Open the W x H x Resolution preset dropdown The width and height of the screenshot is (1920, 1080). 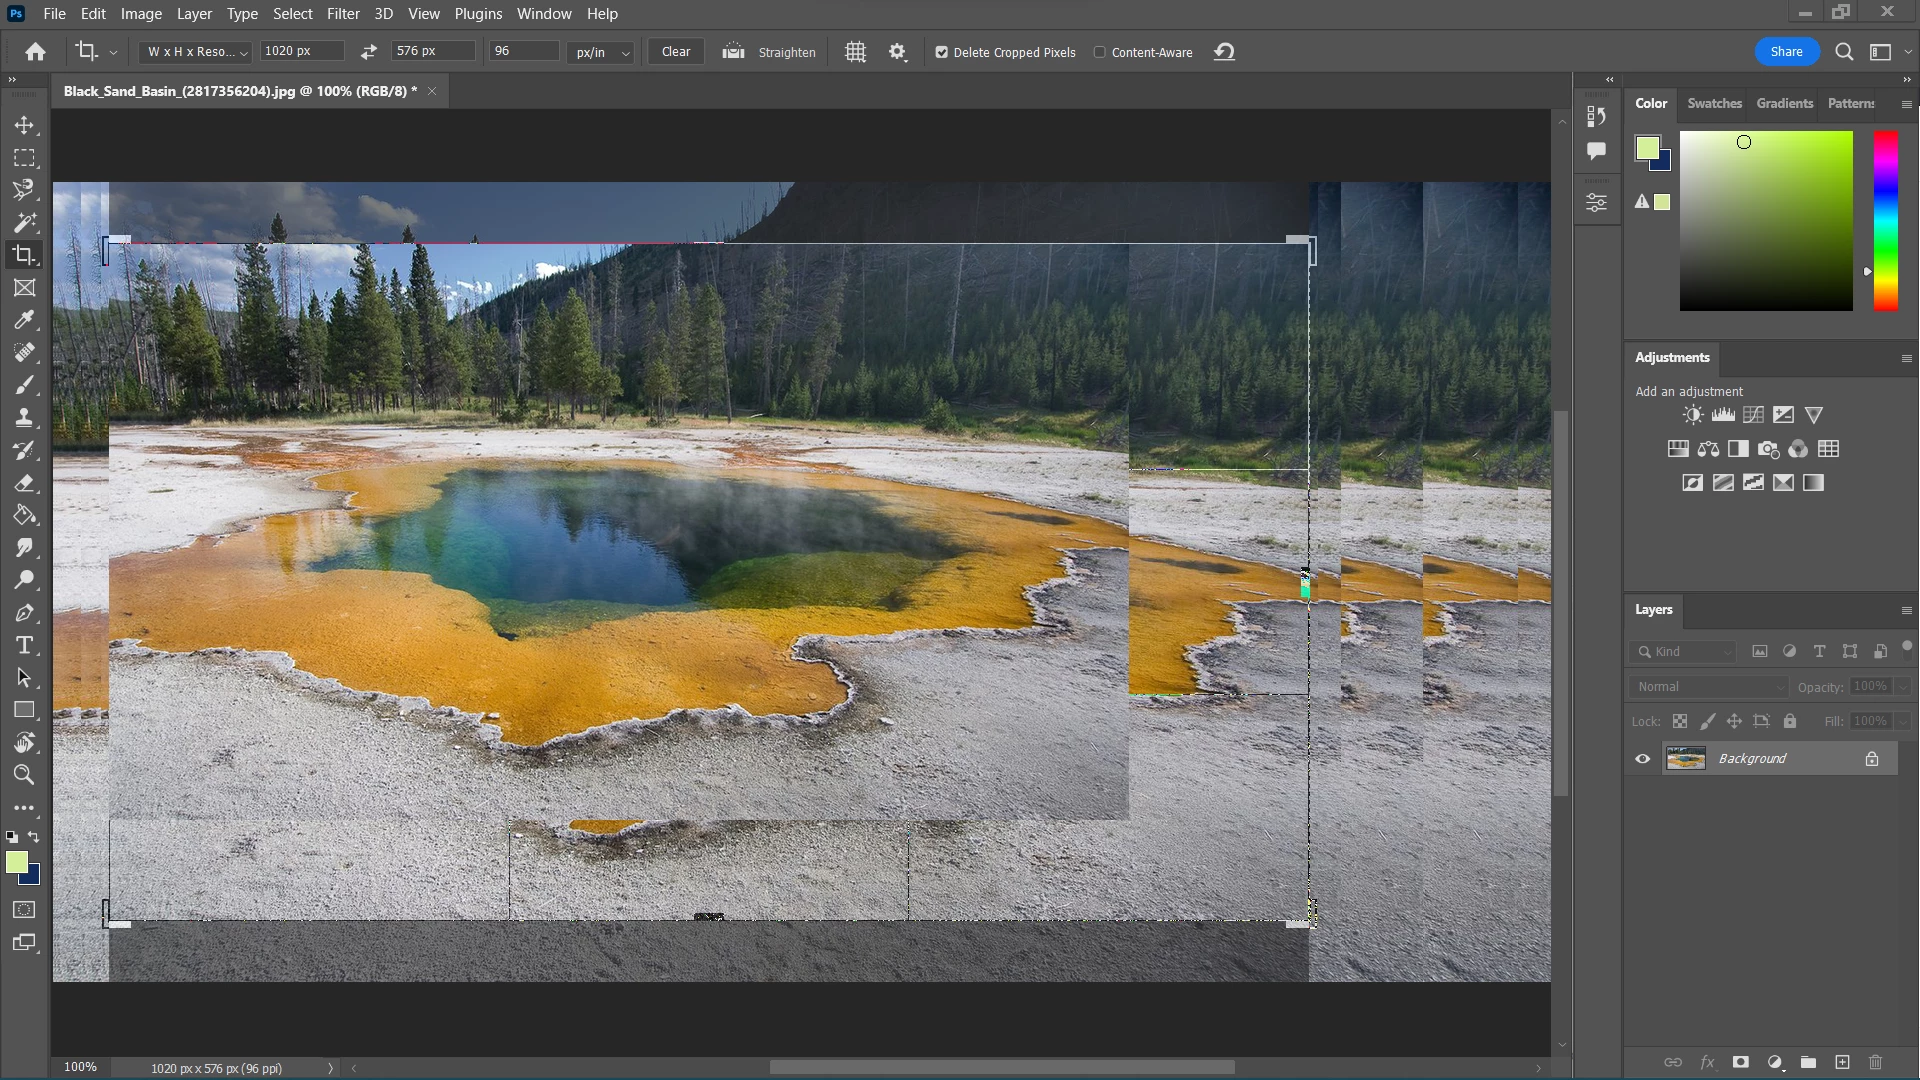196,52
